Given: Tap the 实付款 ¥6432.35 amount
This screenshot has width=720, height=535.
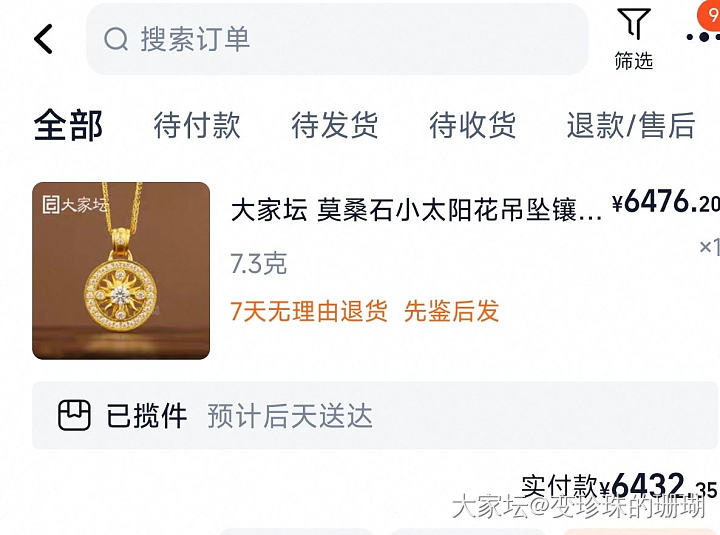Looking at the screenshot, I should [619, 487].
